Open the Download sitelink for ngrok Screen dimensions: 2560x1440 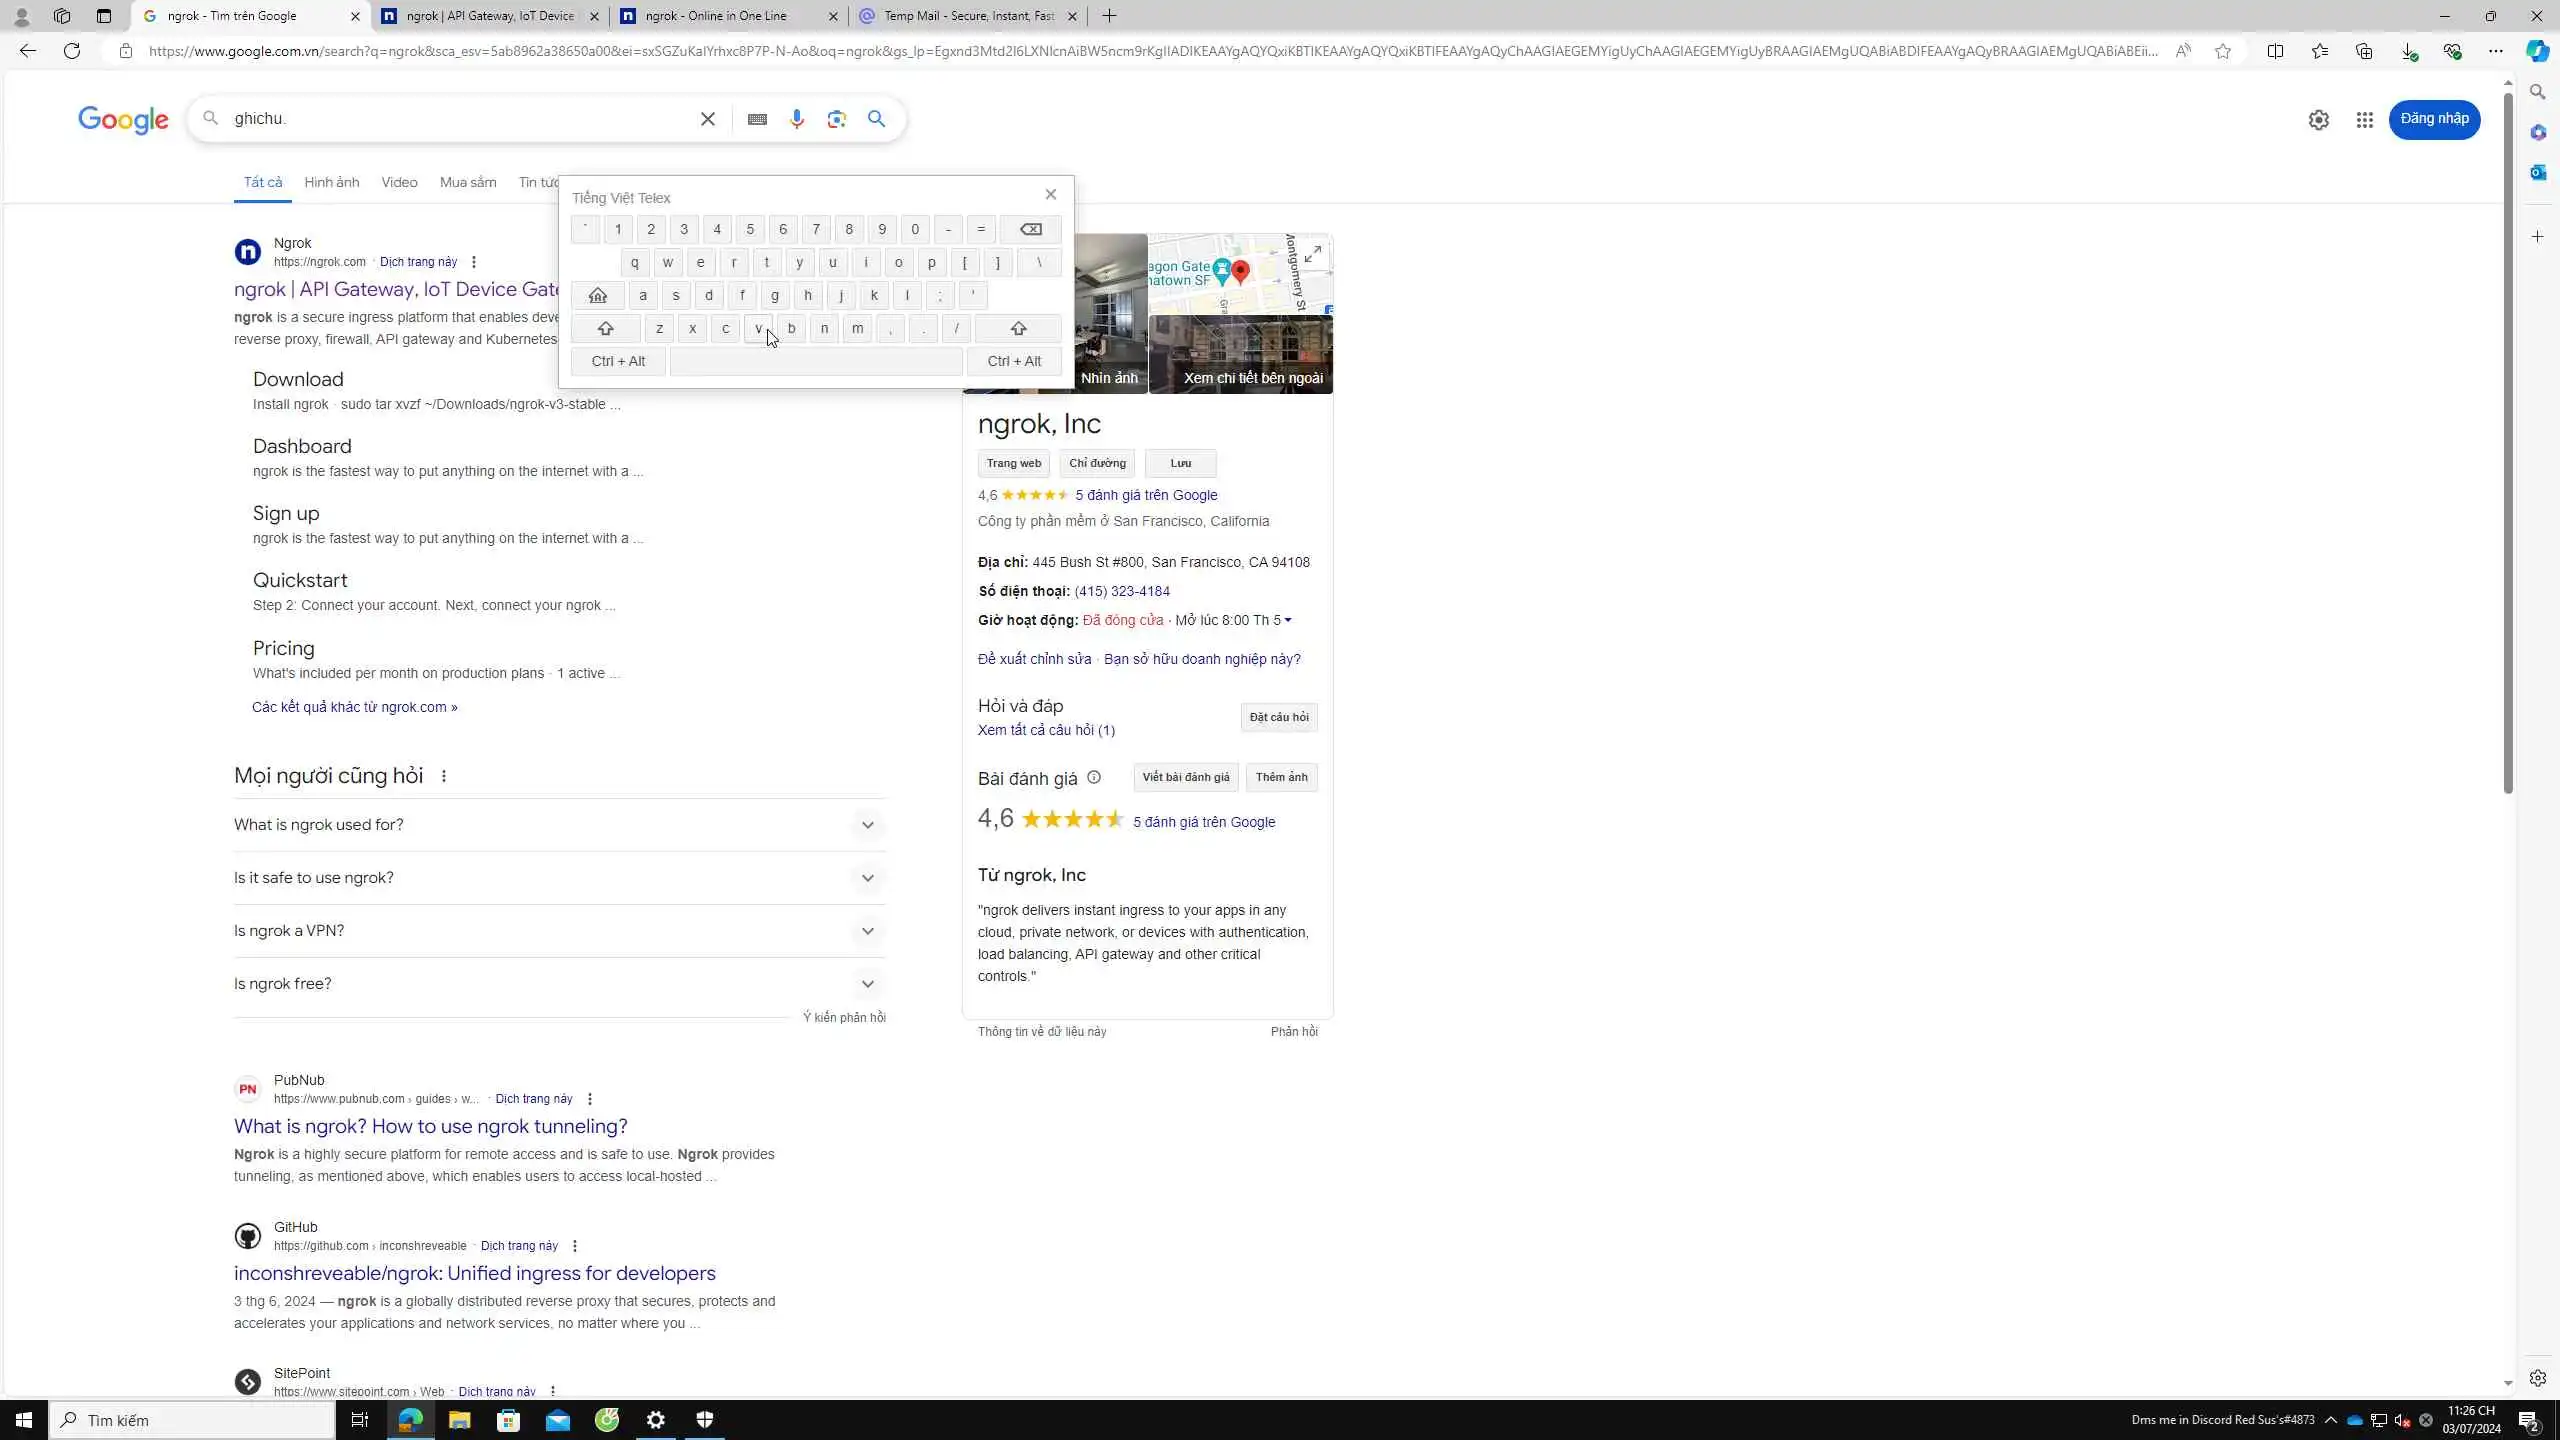298,380
